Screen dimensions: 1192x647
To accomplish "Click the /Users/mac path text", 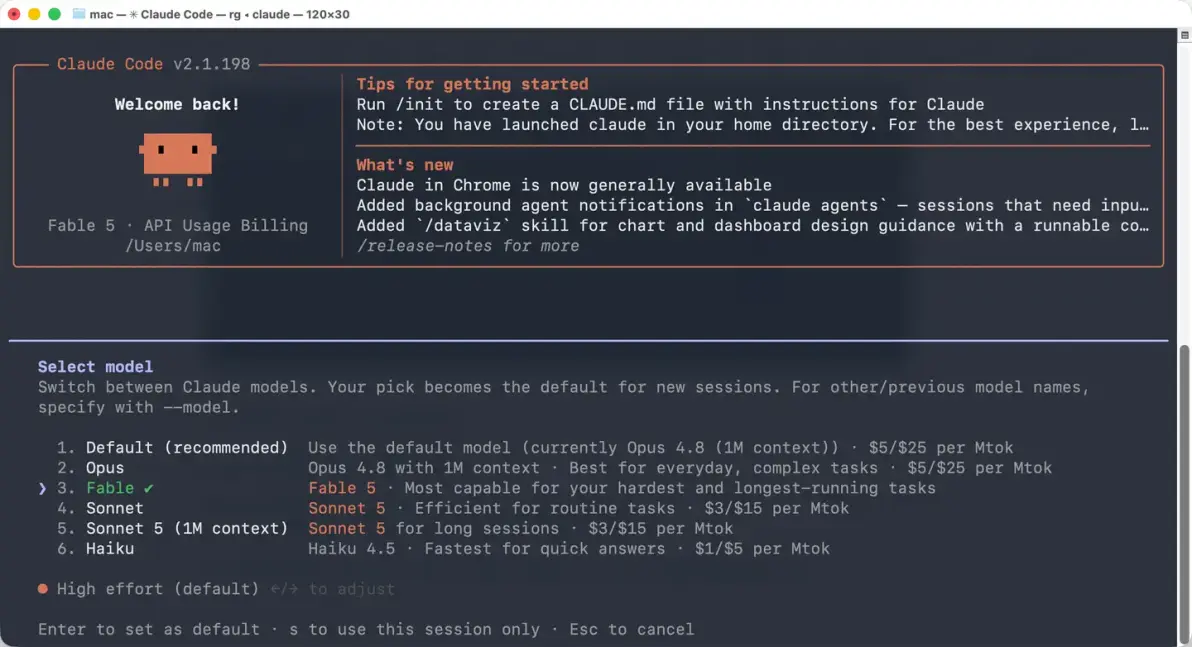I will coord(173,246).
